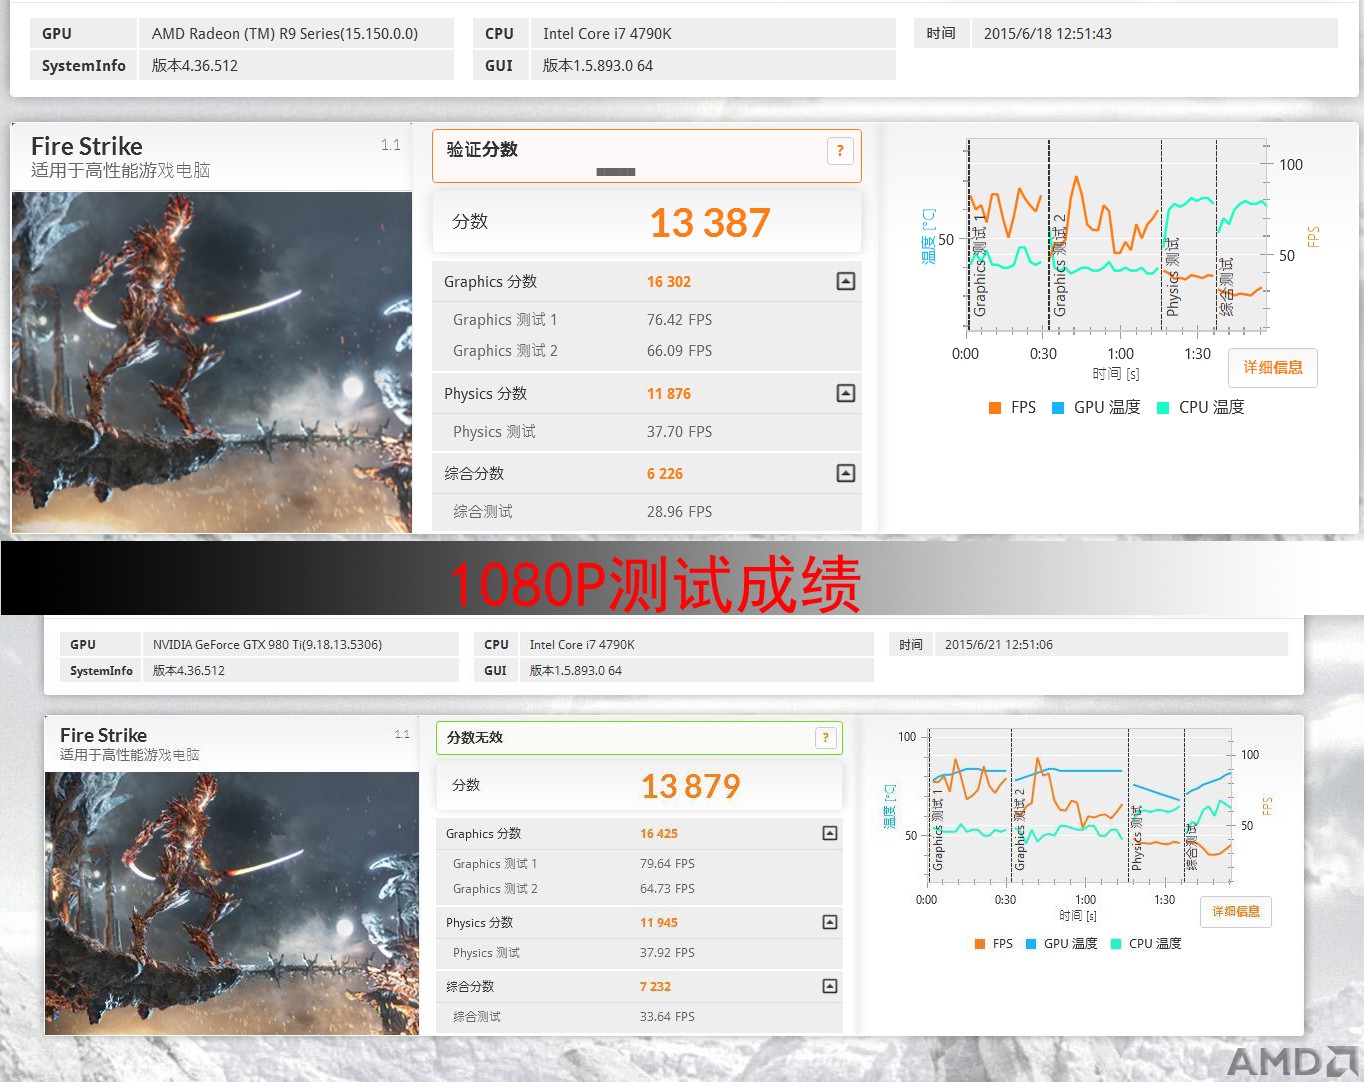Click the bottom Intel Core i7 4790K CPU value
This screenshot has width=1364, height=1082.
582,644
